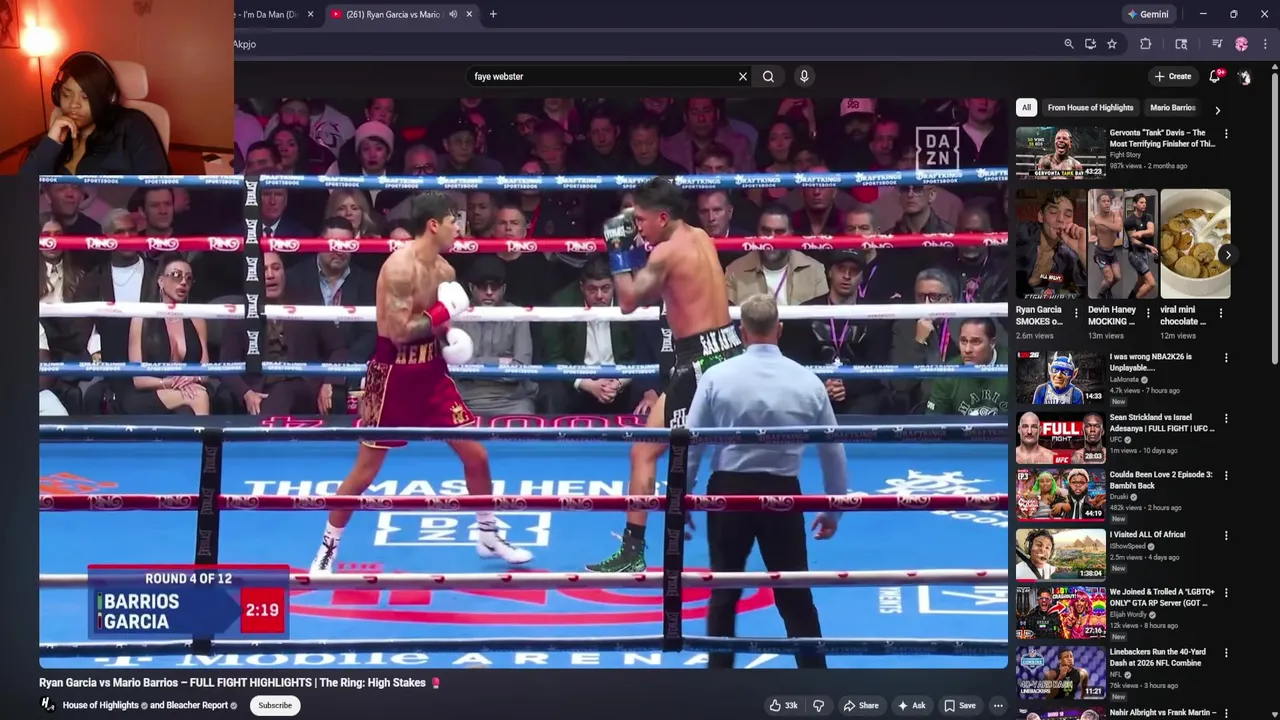The image size is (1280, 720).
Task: Open Devin Haney MOCKING short thumbnail
Action: (1123, 244)
